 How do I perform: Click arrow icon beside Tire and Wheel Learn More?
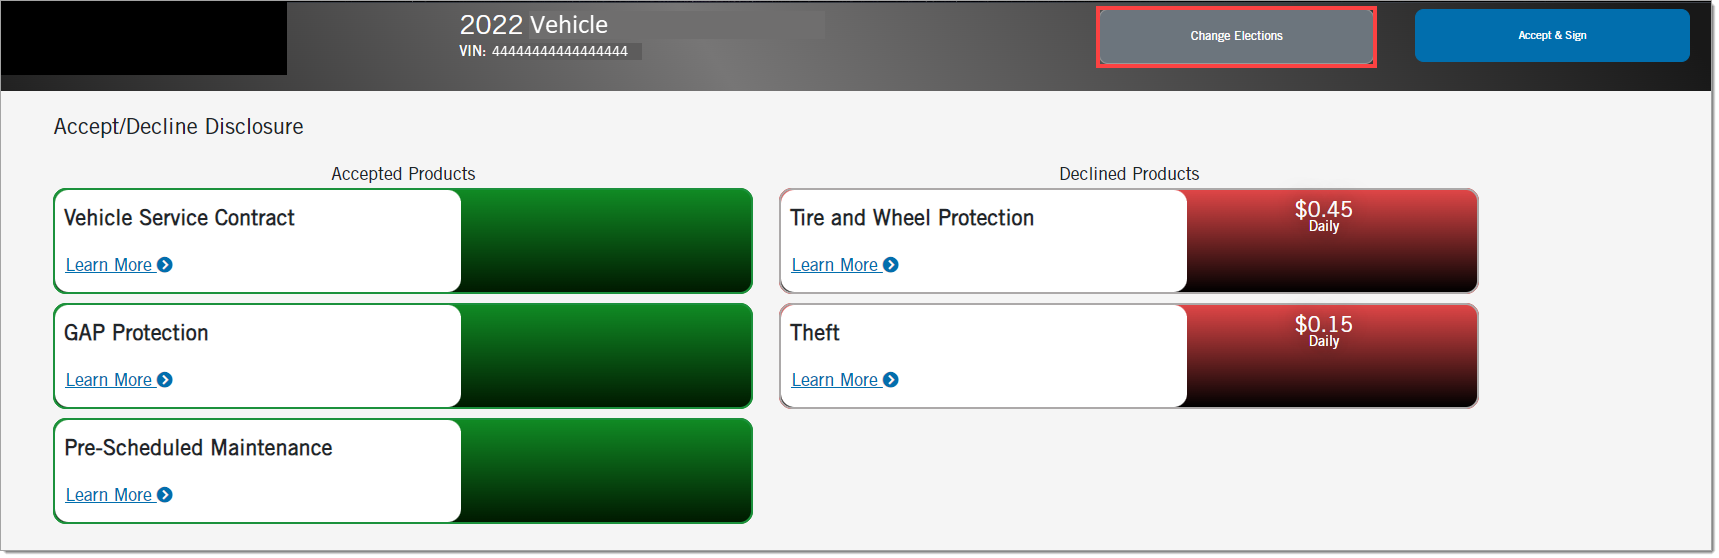click(891, 265)
